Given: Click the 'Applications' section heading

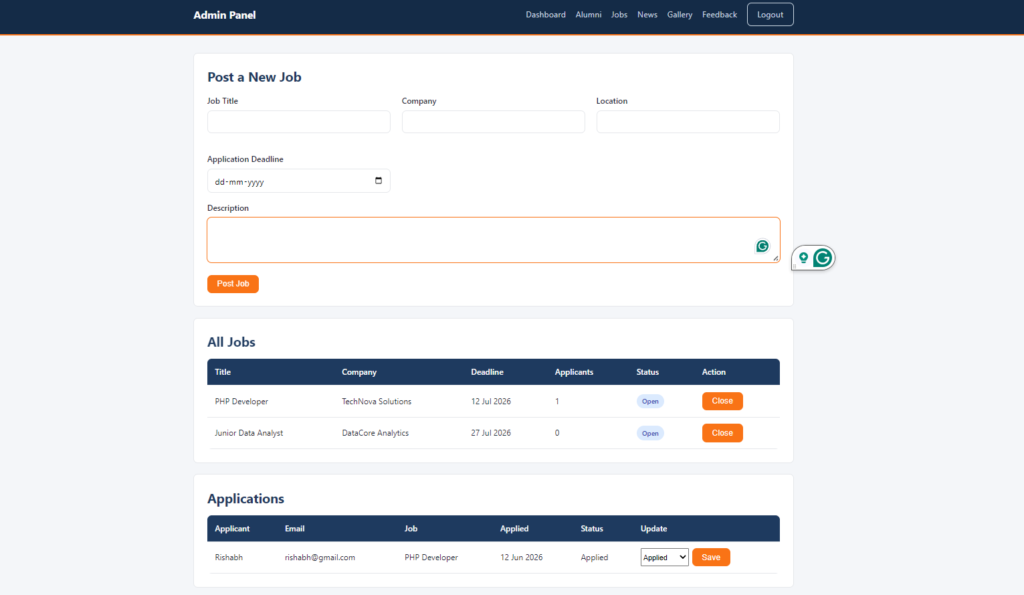Looking at the screenshot, I should point(246,499).
